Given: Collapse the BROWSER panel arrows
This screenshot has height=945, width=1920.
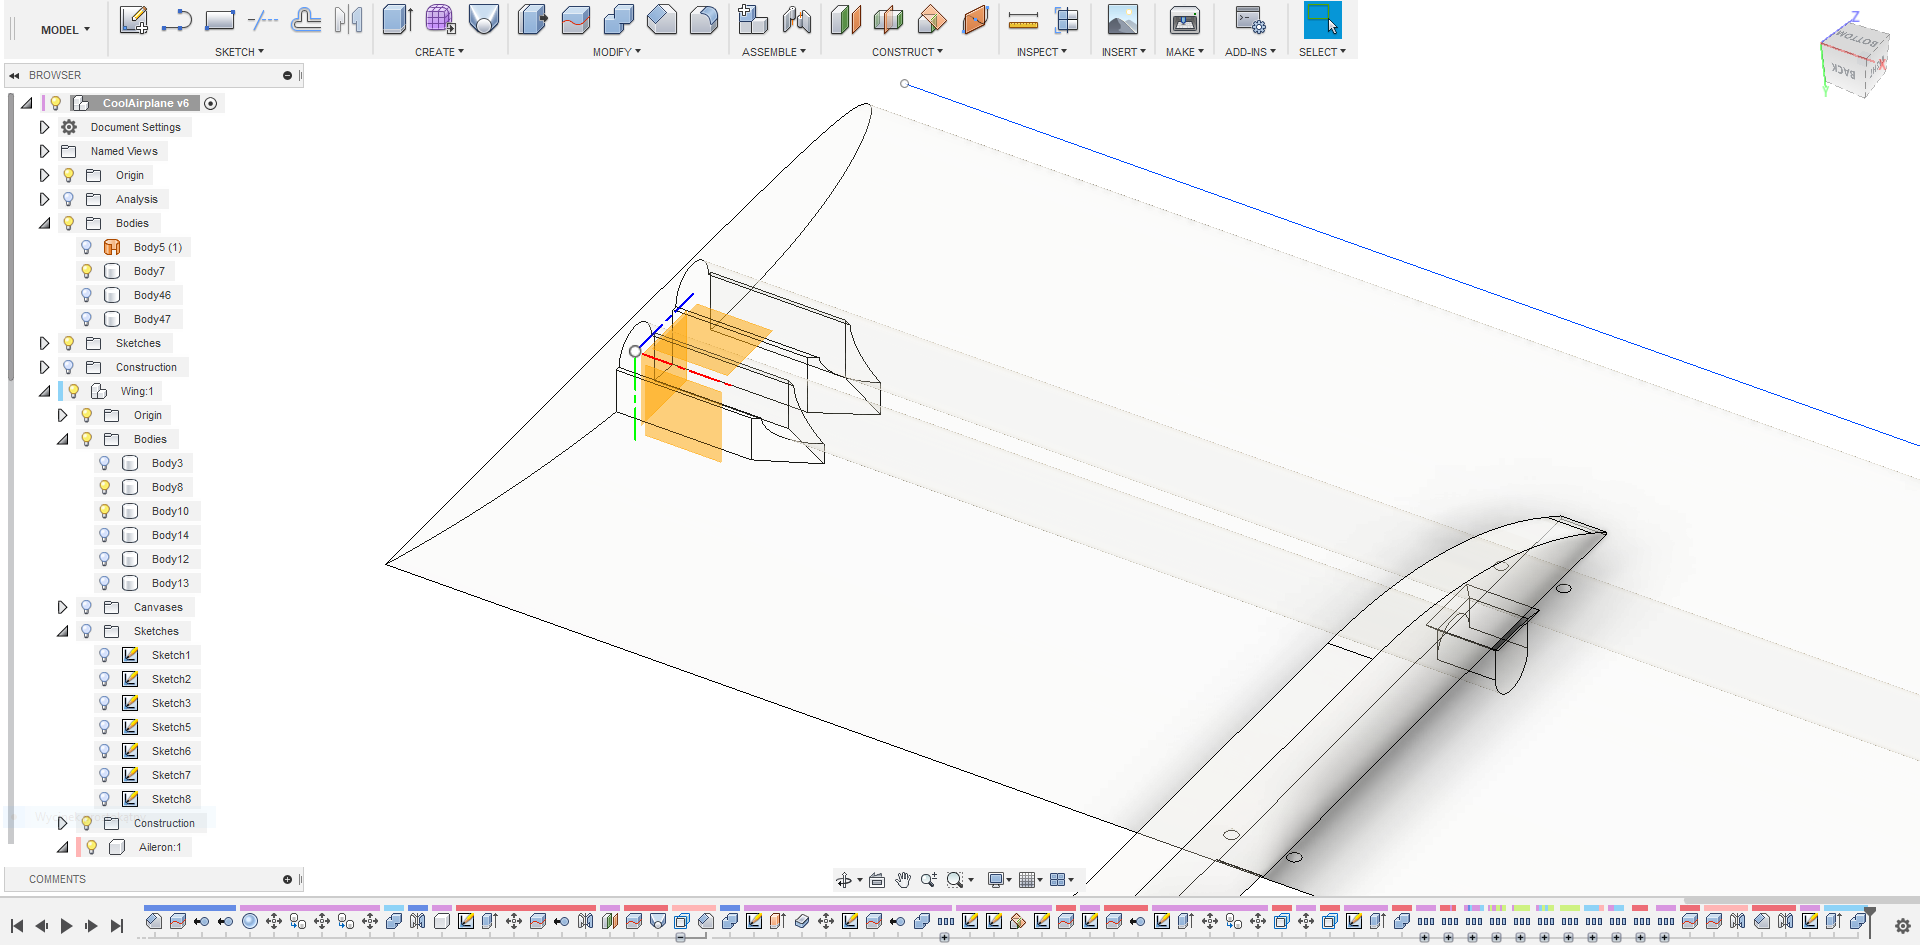Looking at the screenshot, I should click(x=14, y=75).
